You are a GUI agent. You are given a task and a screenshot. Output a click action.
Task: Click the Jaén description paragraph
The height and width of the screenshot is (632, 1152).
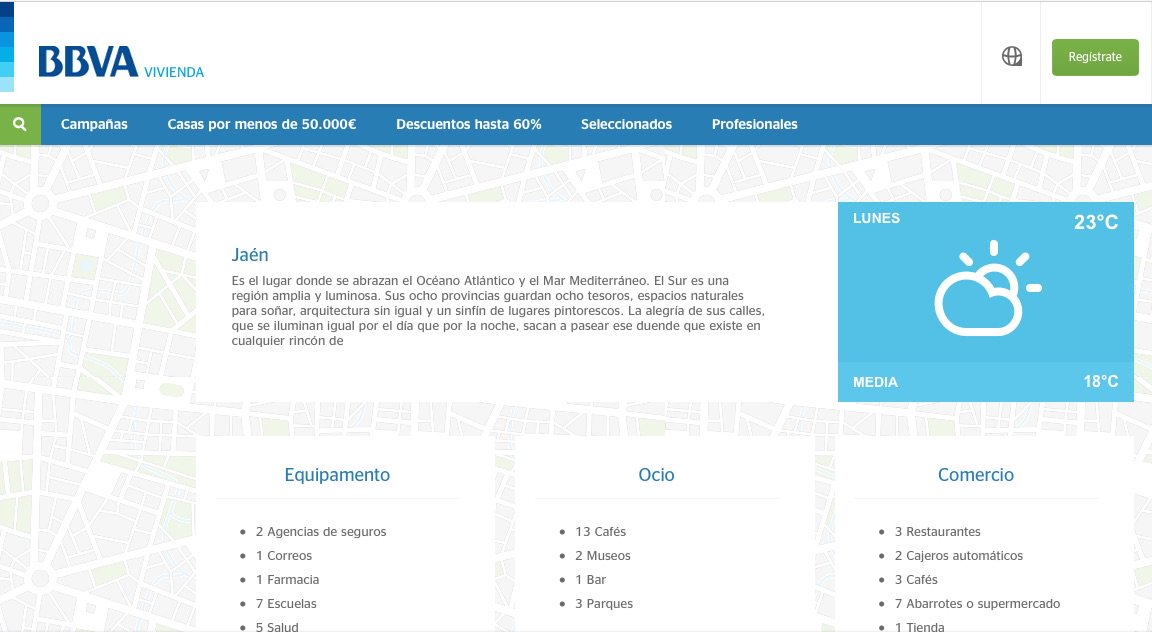(x=498, y=310)
